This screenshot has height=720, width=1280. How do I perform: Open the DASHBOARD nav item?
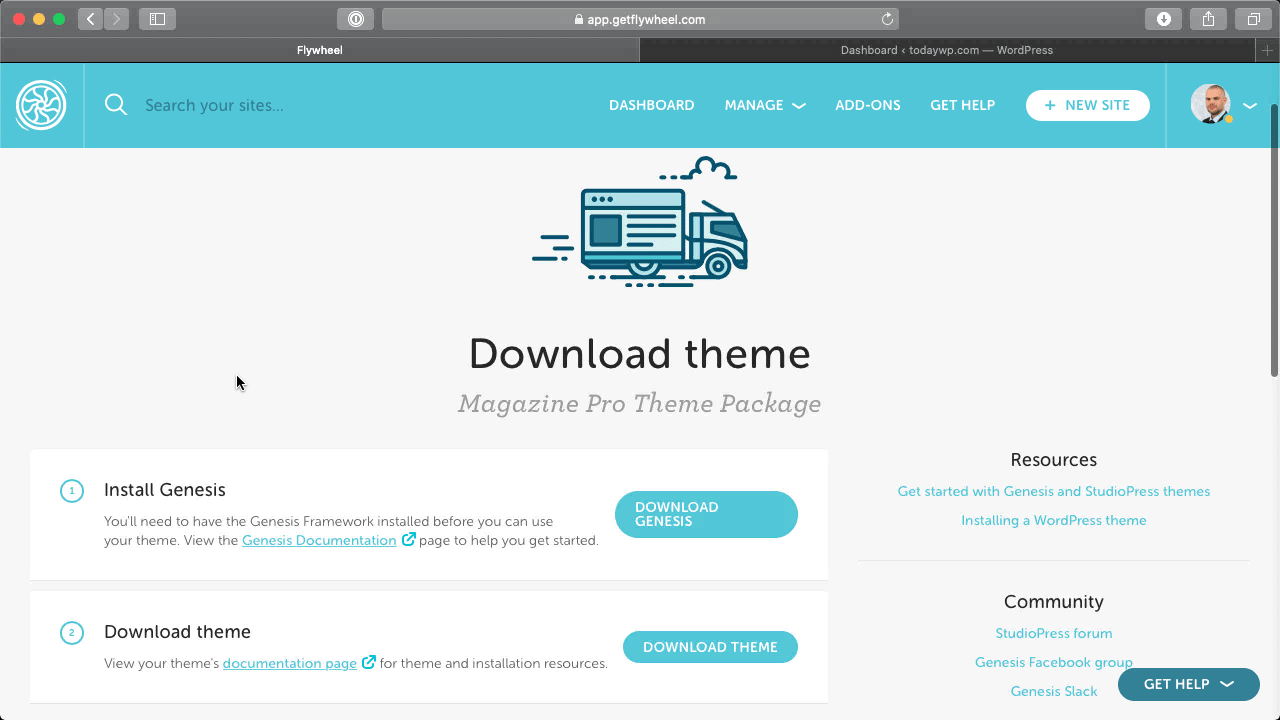coord(652,105)
